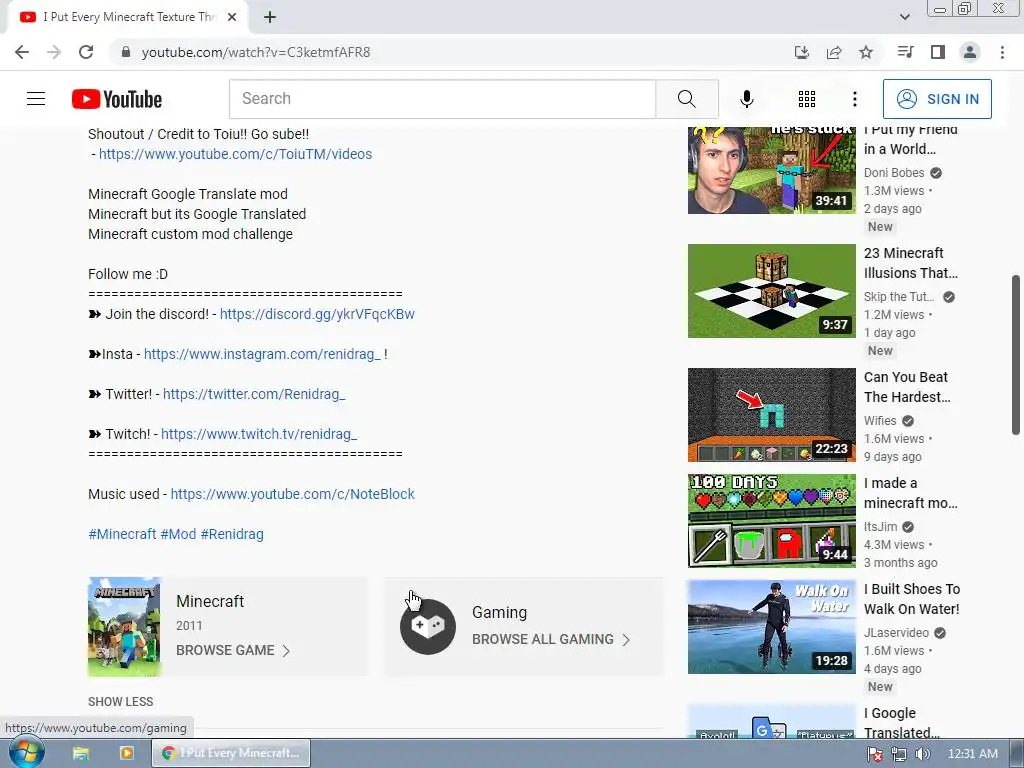Viewport: 1024px width, 768px height.
Task: Click the page vertical scrollbar thumb
Action: point(1016,355)
